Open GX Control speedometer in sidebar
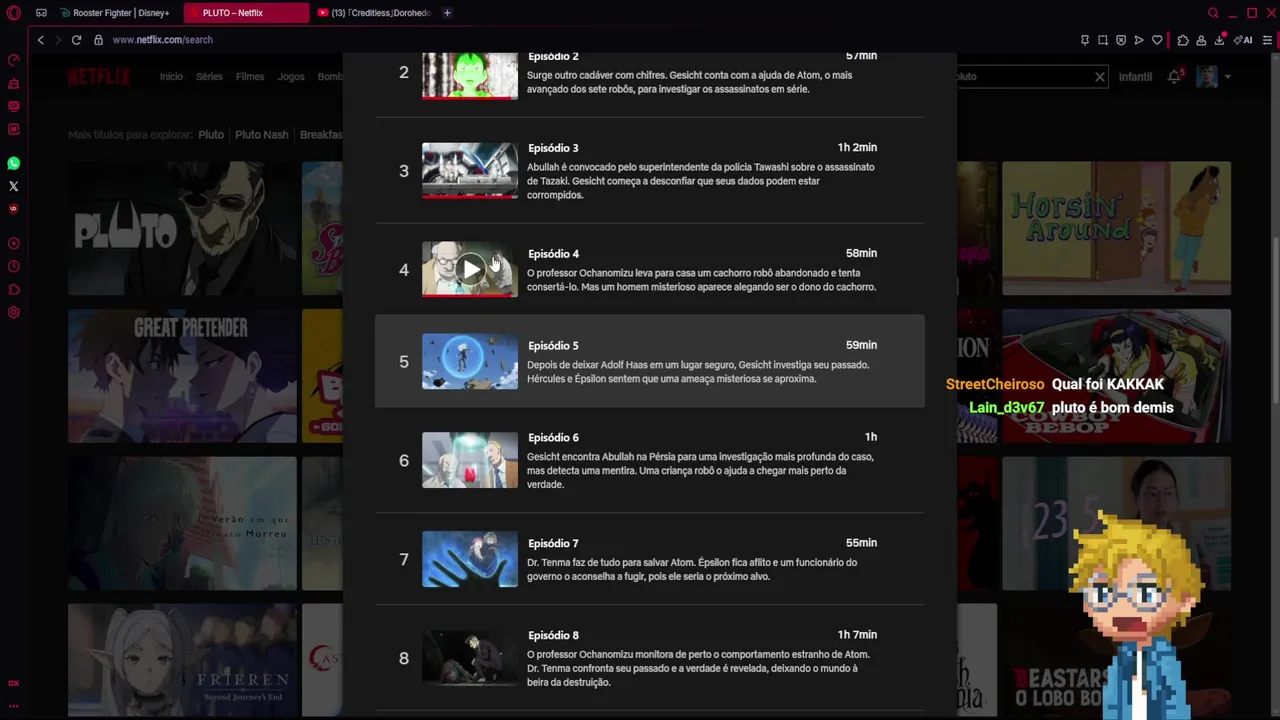Viewport: 1280px width, 720px height. pos(14,60)
